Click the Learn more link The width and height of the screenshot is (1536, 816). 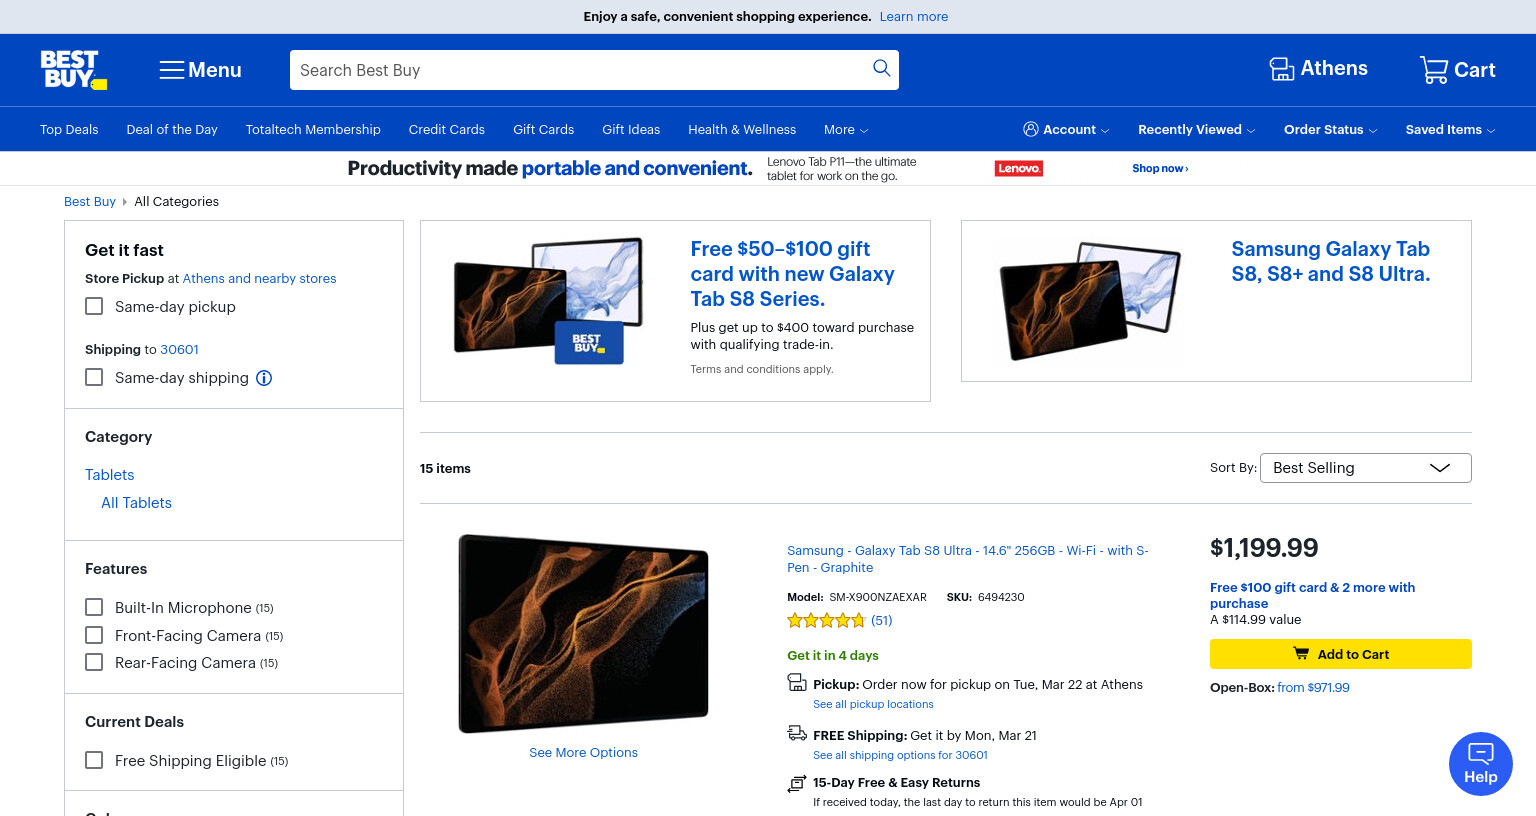pyautogui.click(x=914, y=17)
